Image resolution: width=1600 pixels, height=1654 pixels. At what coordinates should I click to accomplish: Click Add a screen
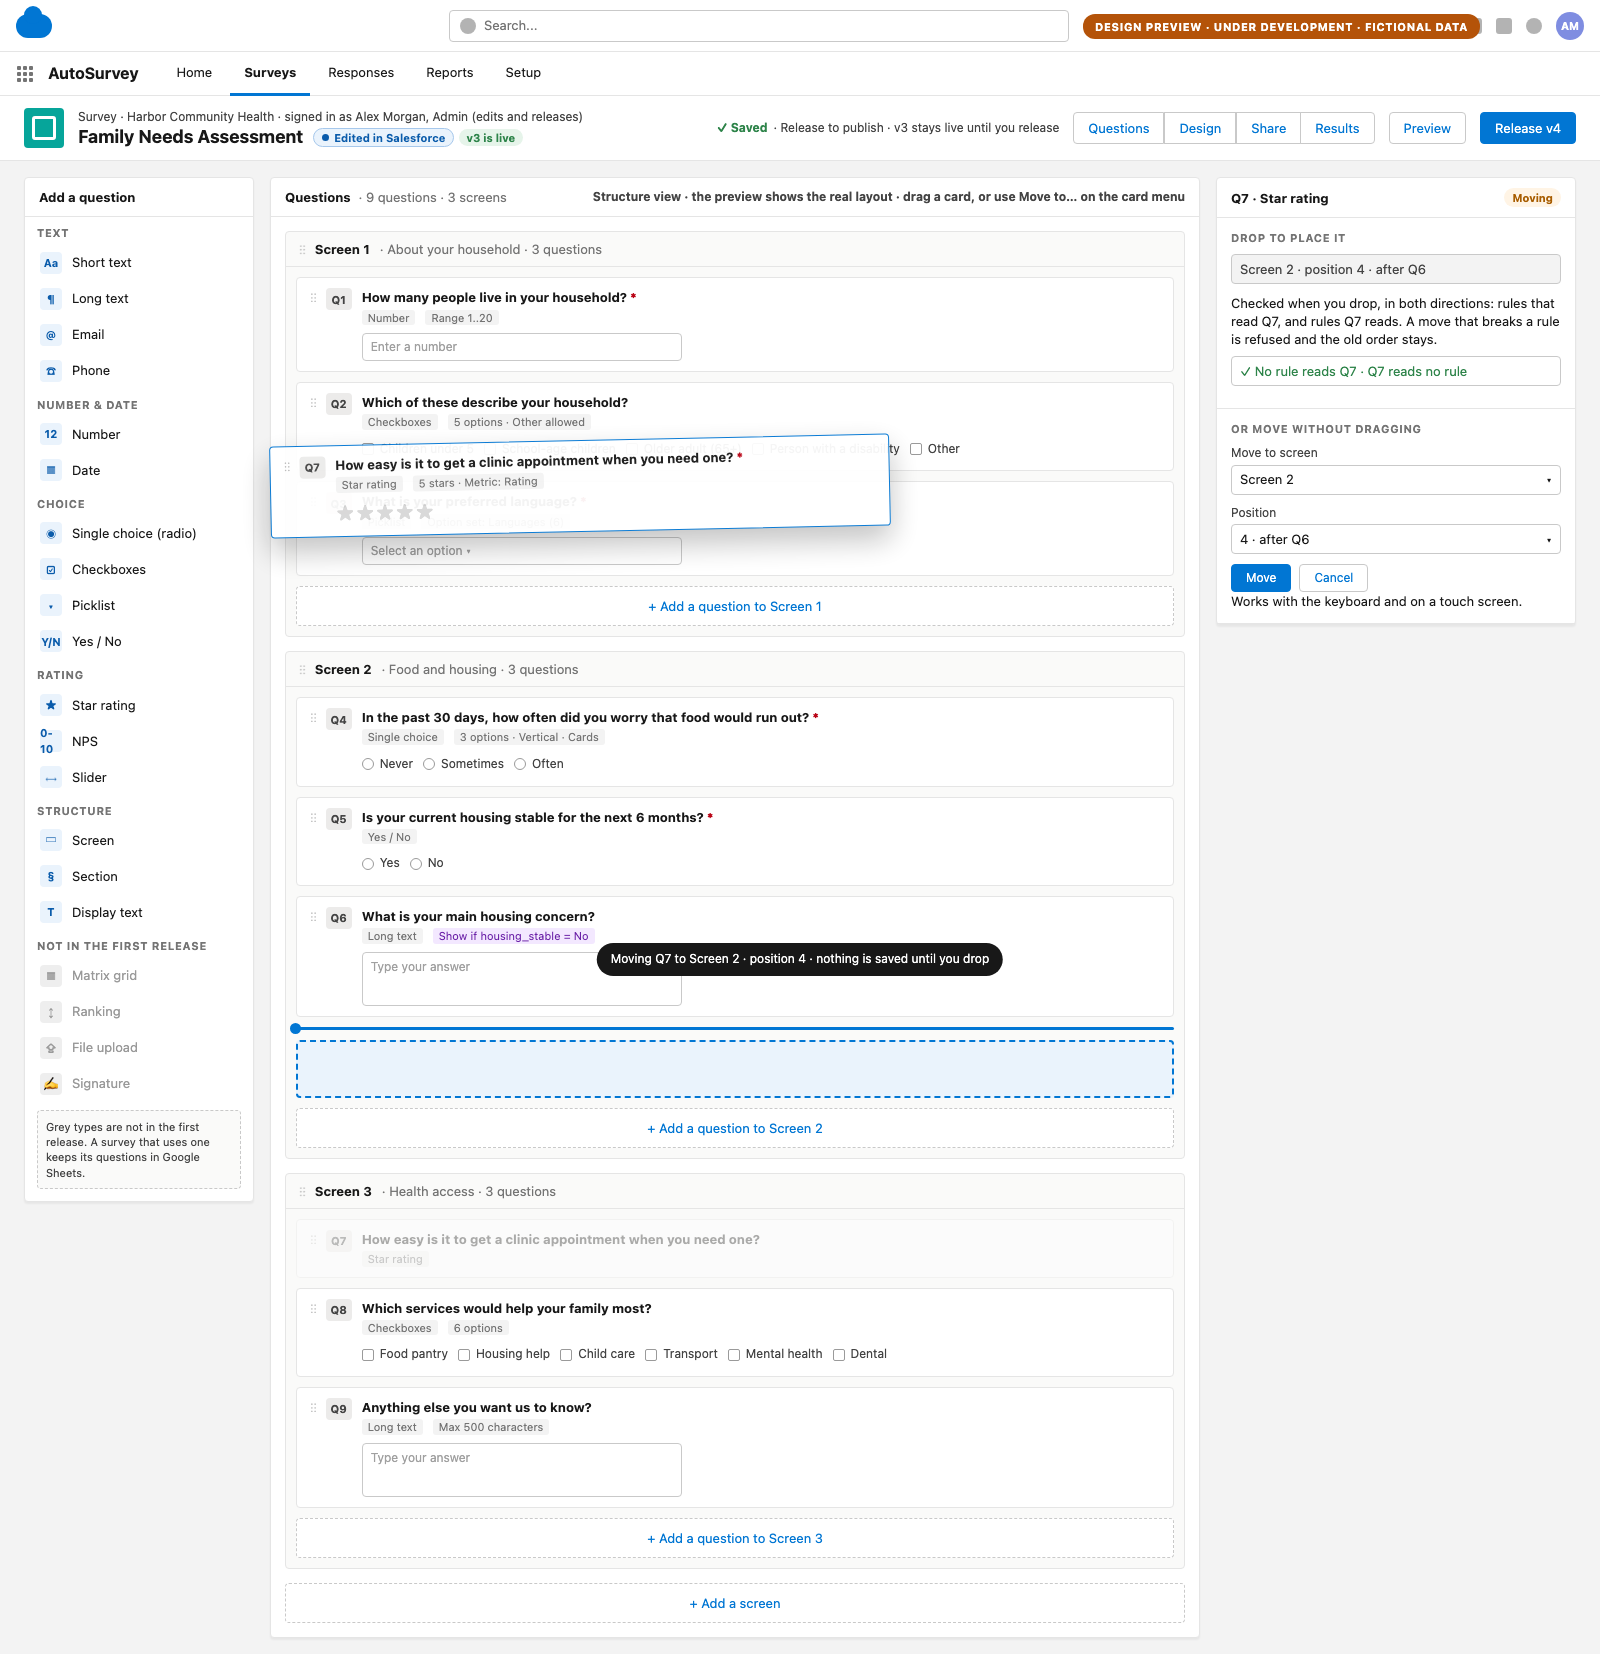coord(735,1604)
